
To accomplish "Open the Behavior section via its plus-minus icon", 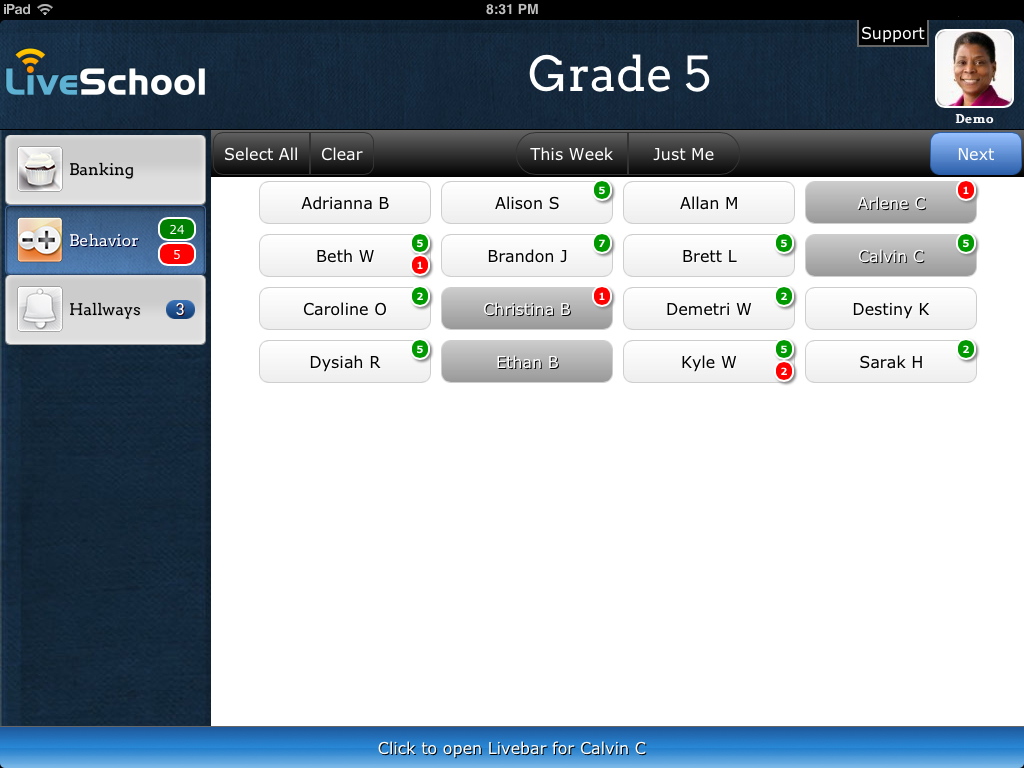I will coord(38,240).
